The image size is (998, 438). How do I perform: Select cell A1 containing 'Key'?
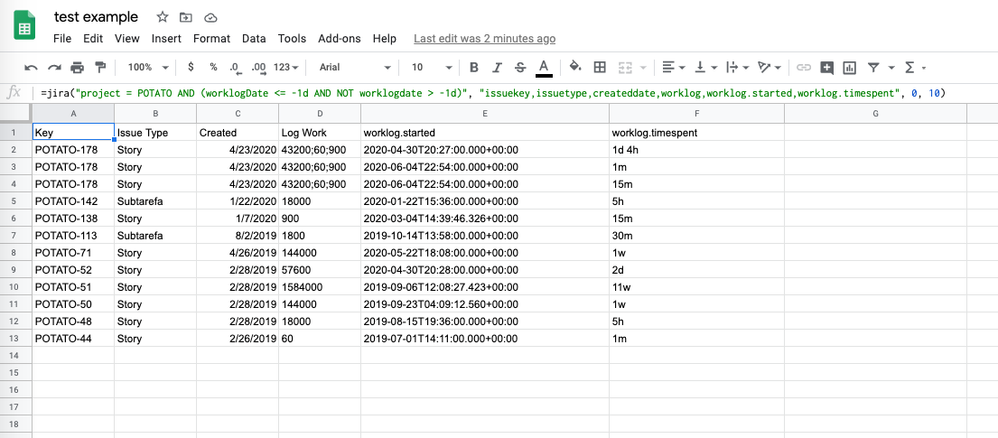73,132
